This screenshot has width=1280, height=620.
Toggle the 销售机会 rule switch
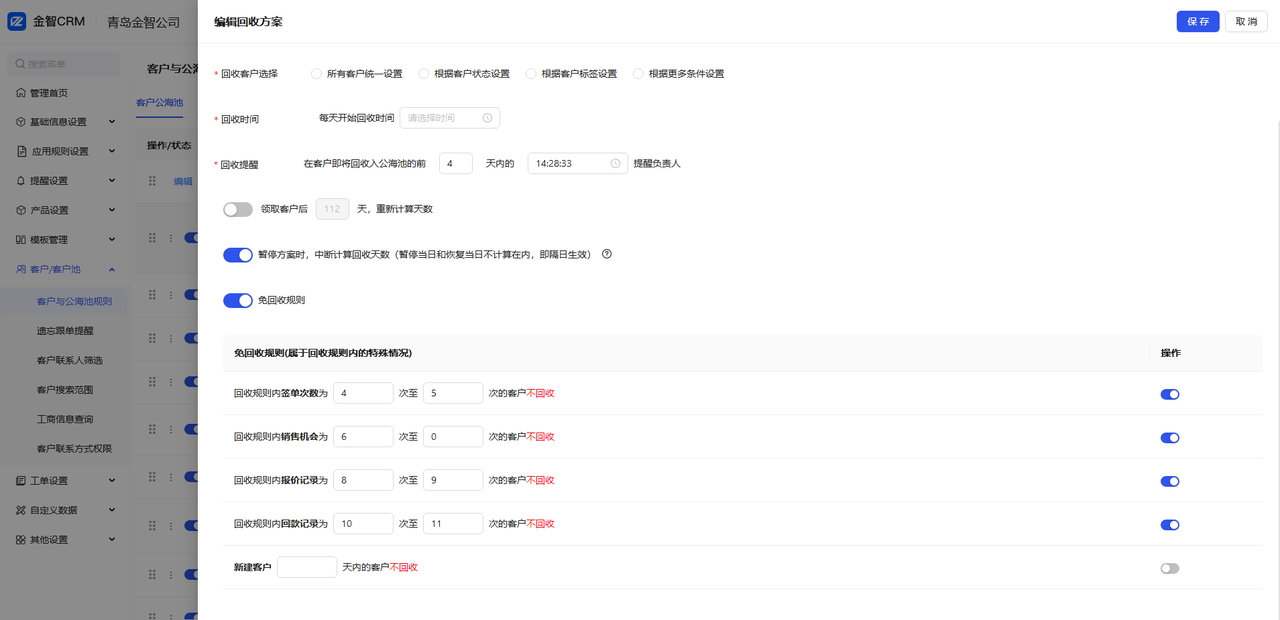coord(1170,438)
